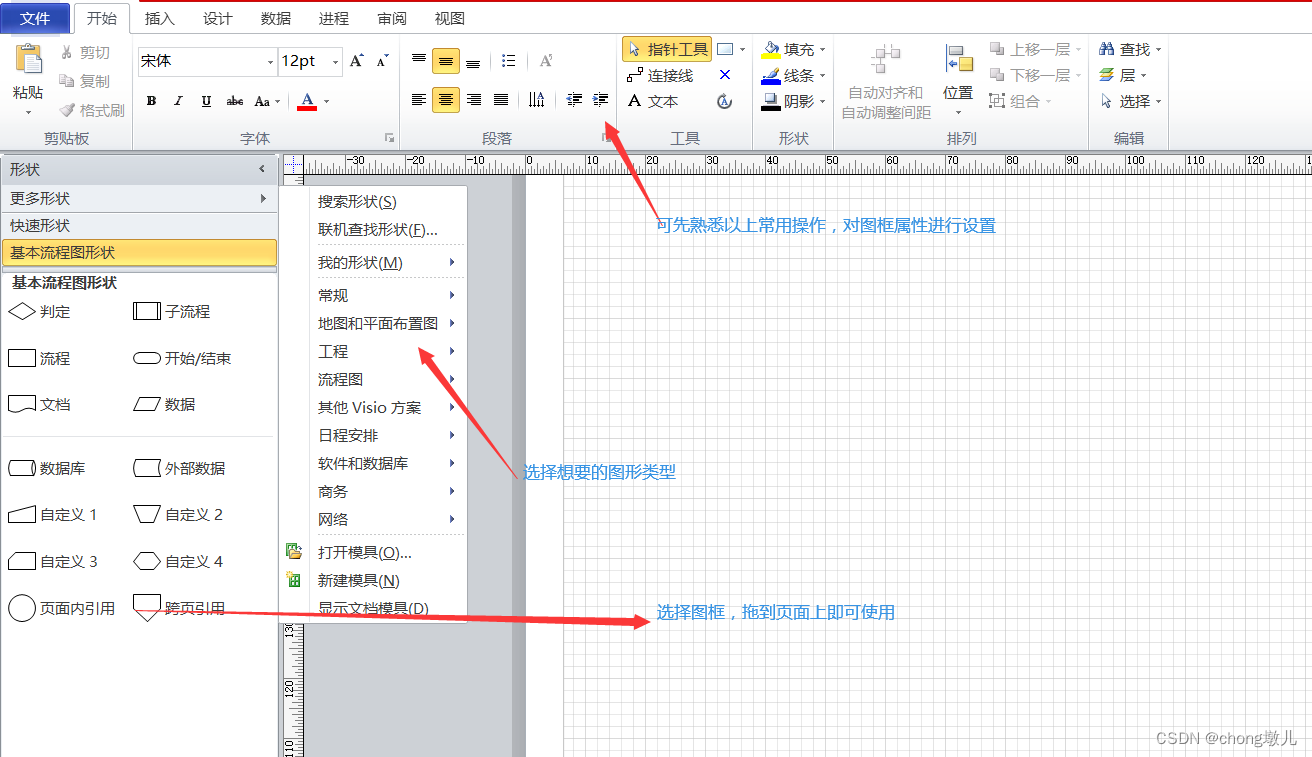Select the Connector (连接线) tool
The height and width of the screenshot is (757, 1312).
point(660,75)
